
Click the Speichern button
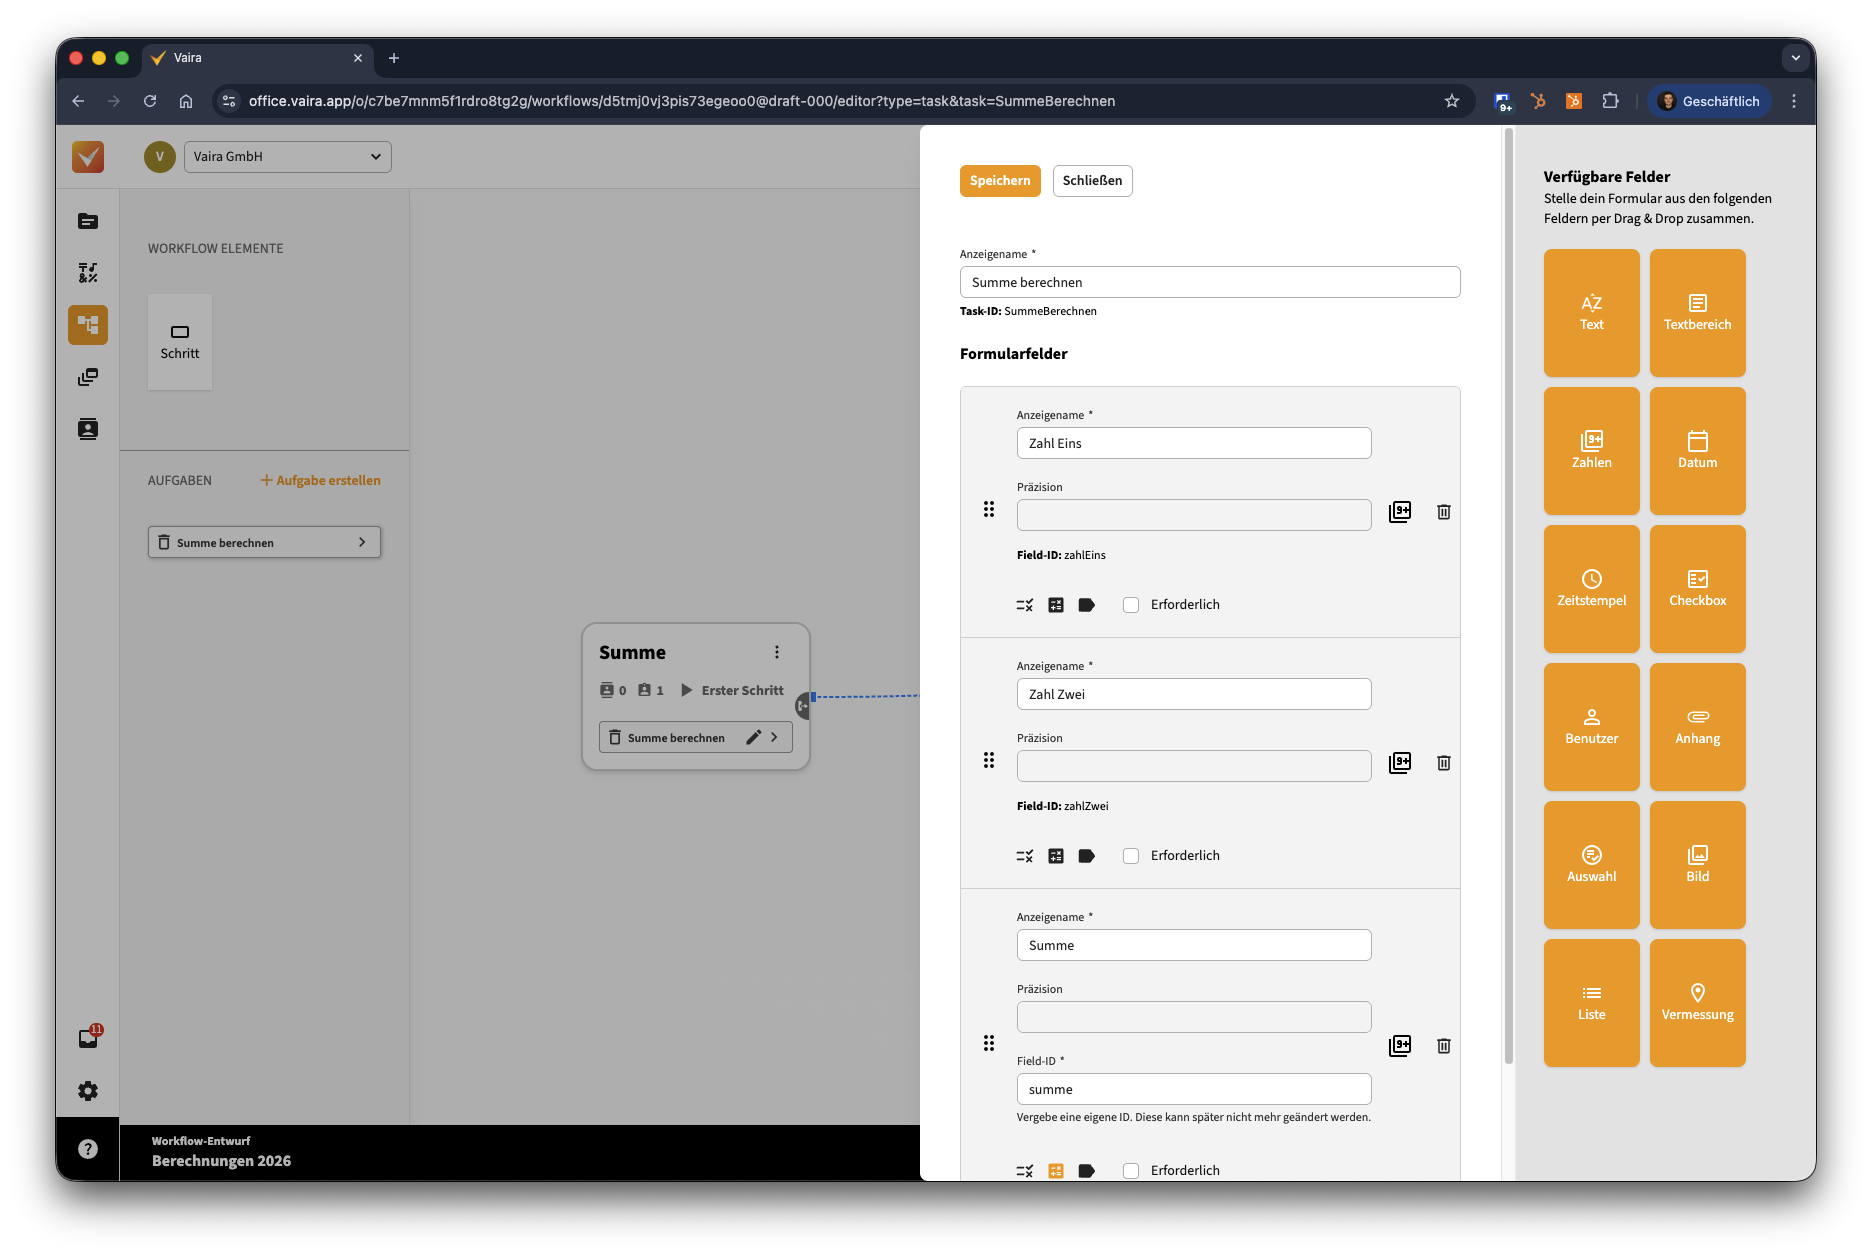pos(1000,181)
